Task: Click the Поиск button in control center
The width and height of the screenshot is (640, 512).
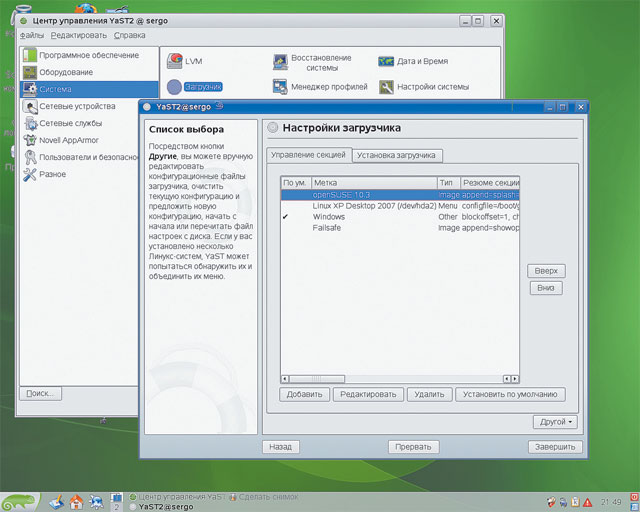Action: (40, 394)
